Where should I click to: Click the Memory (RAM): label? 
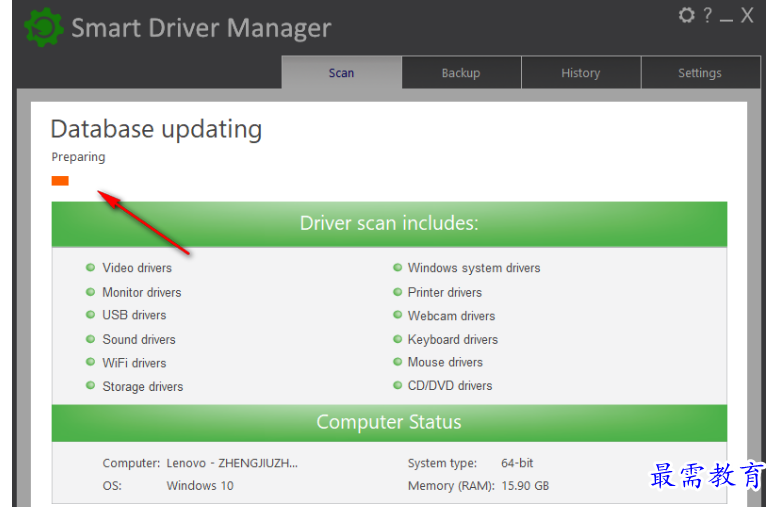click(451, 486)
